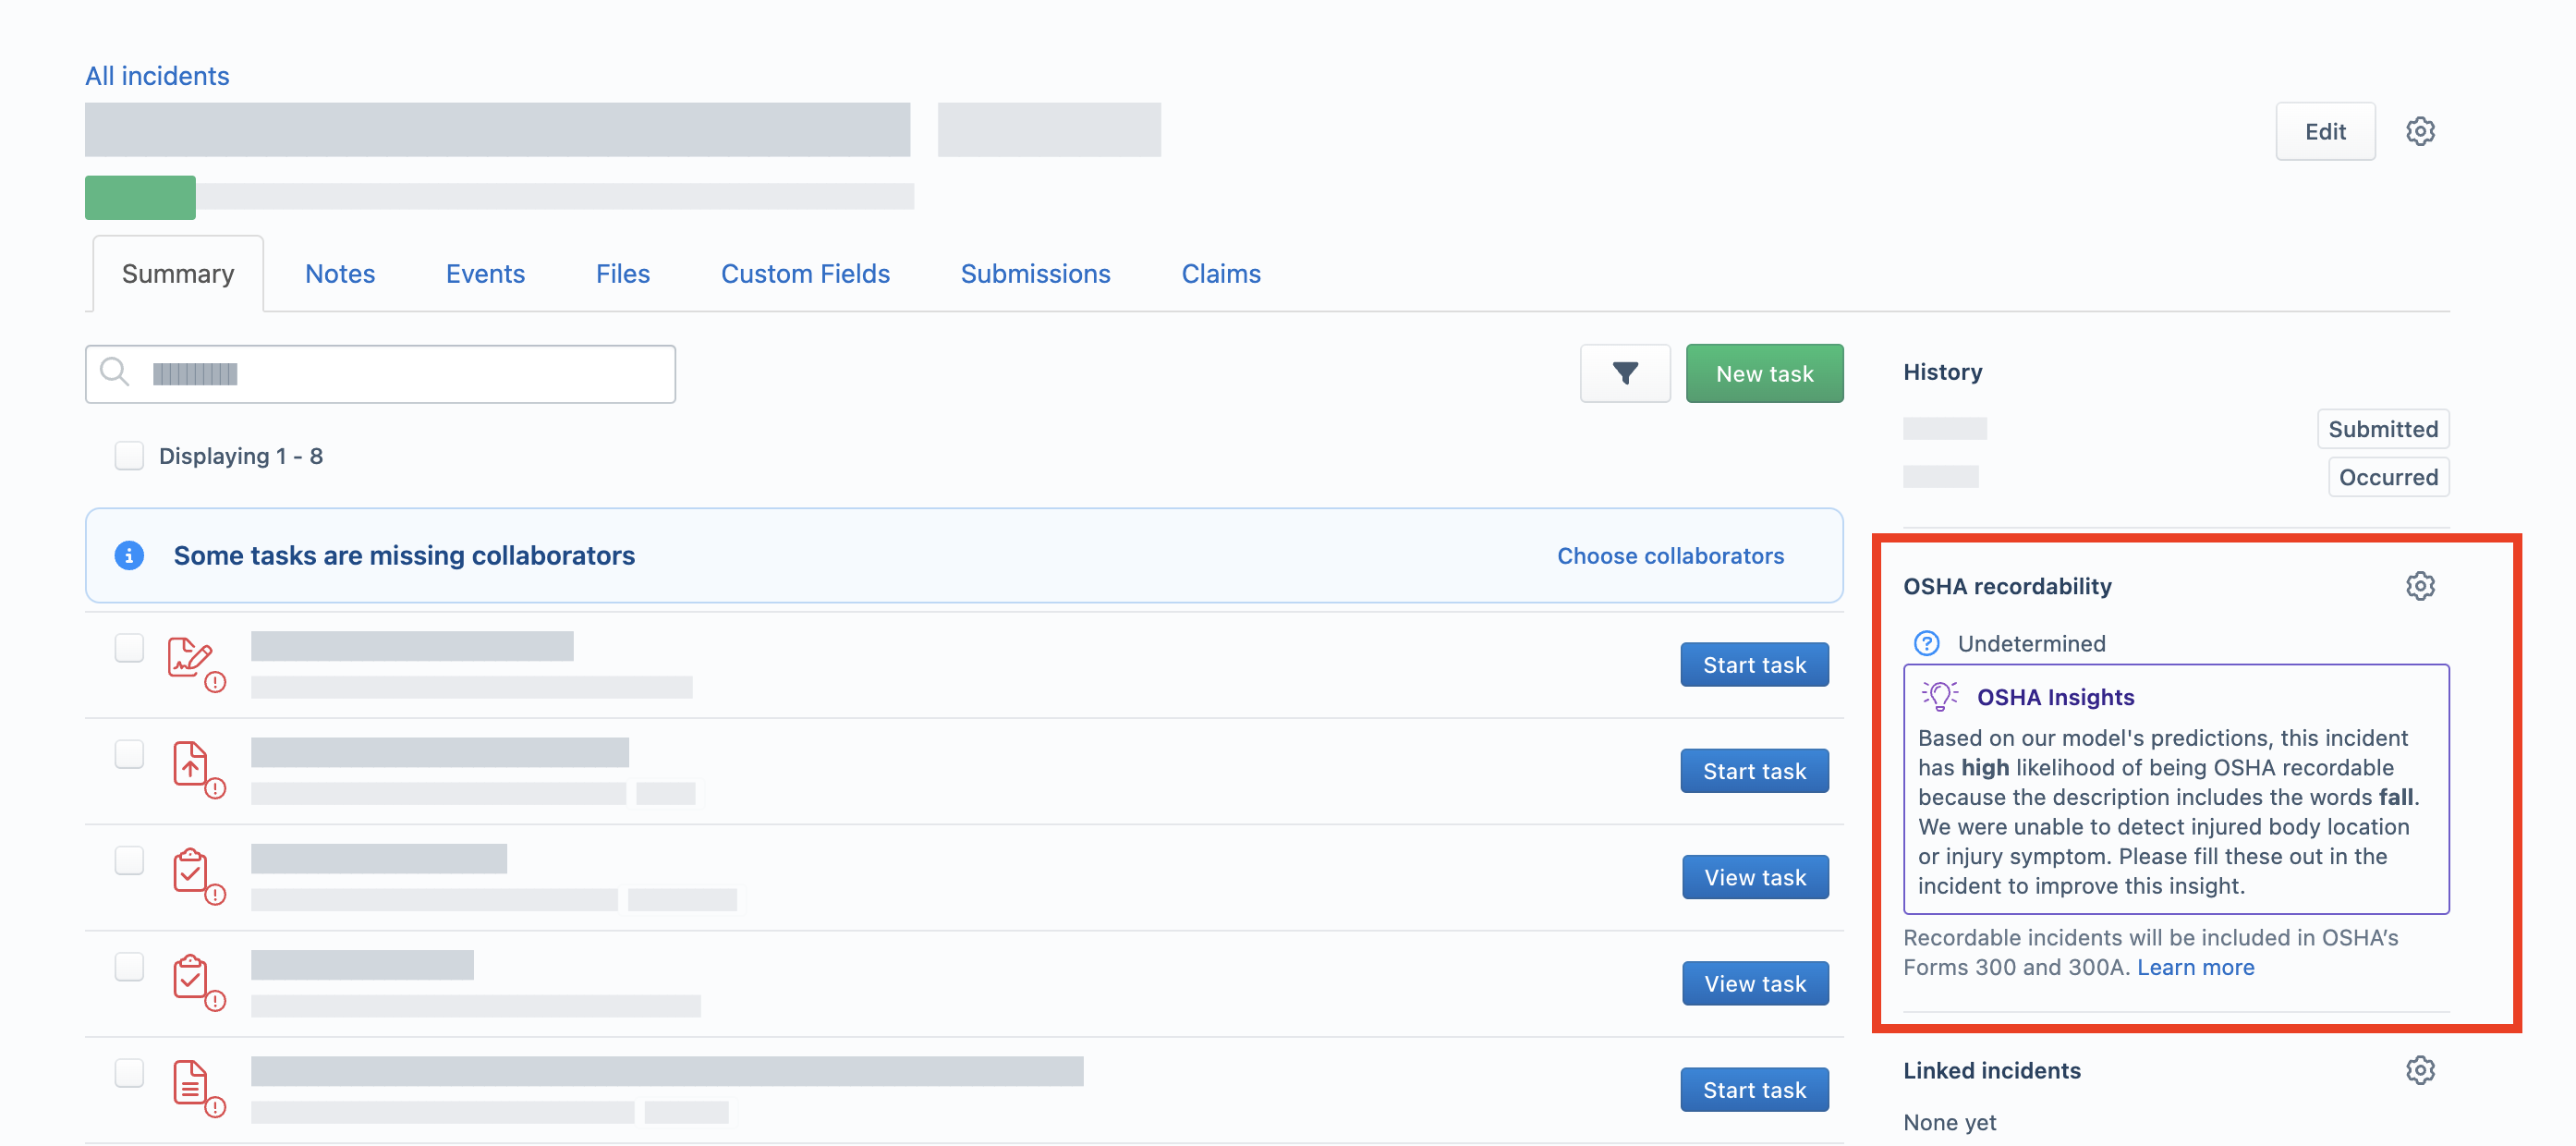The image size is (2576, 1146).
Task: Click the Edit button
Action: [2325, 131]
